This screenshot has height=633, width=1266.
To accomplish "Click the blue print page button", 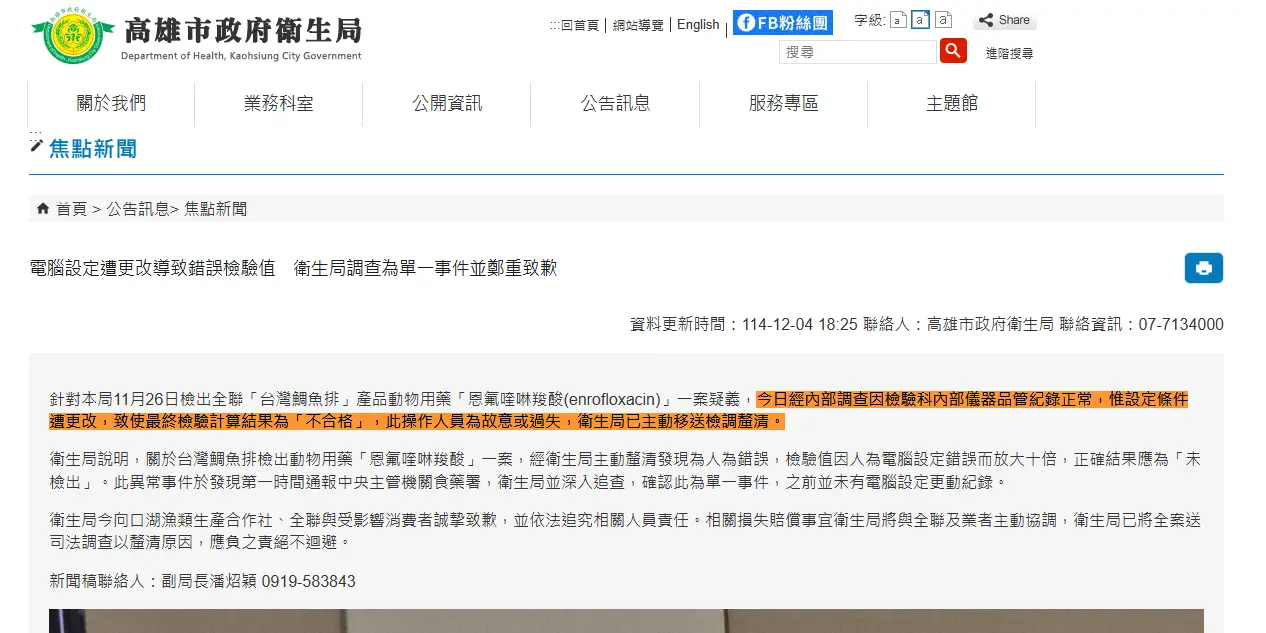I will tap(1203, 268).
